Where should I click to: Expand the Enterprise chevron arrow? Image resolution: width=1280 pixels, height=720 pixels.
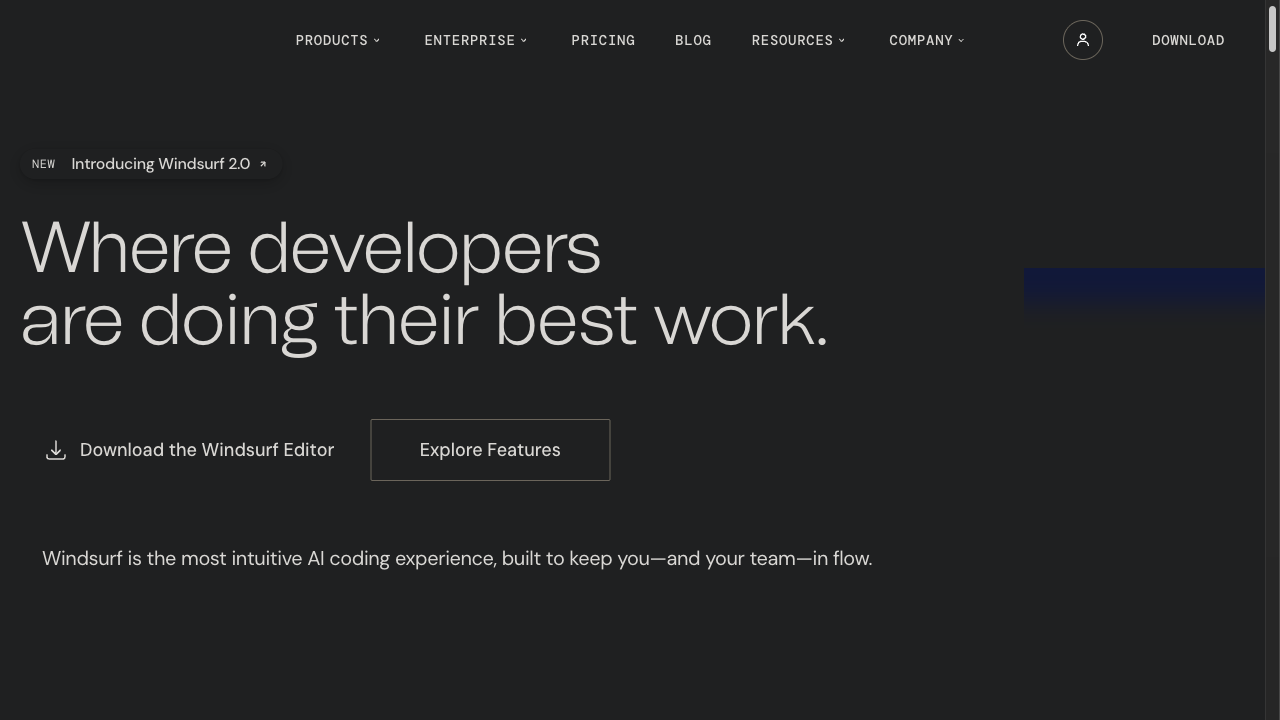tap(524, 41)
